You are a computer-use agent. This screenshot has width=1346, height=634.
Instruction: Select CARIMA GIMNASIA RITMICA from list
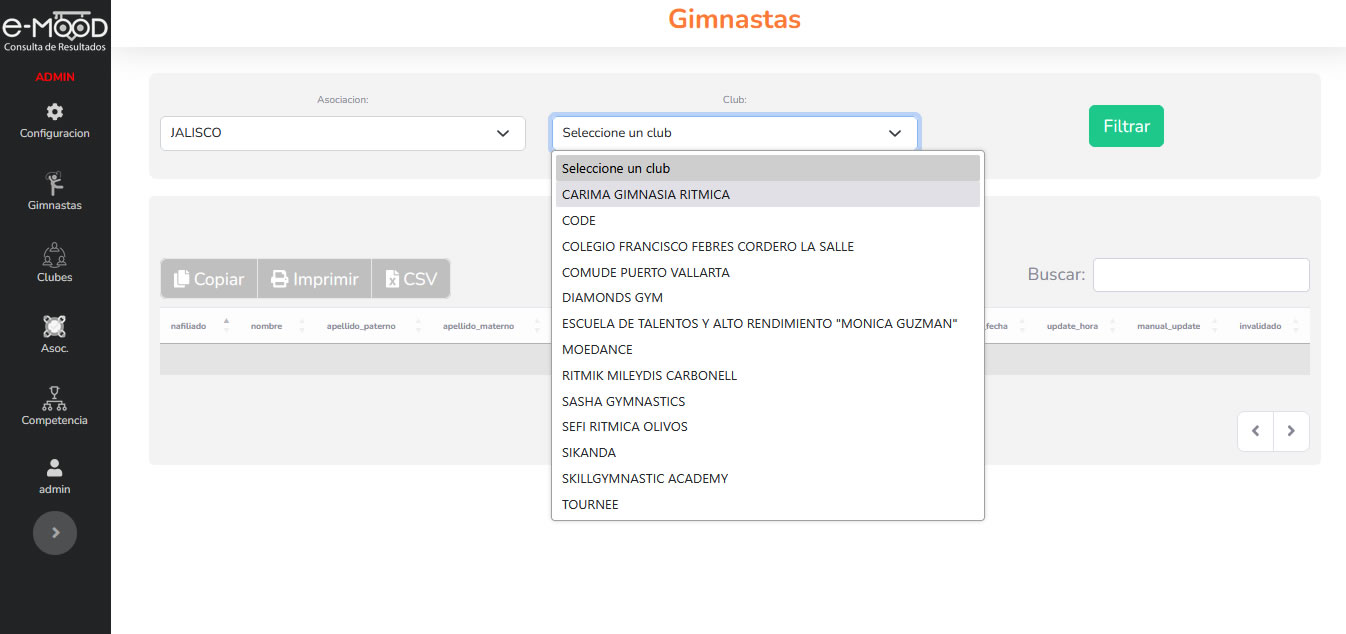tap(646, 195)
